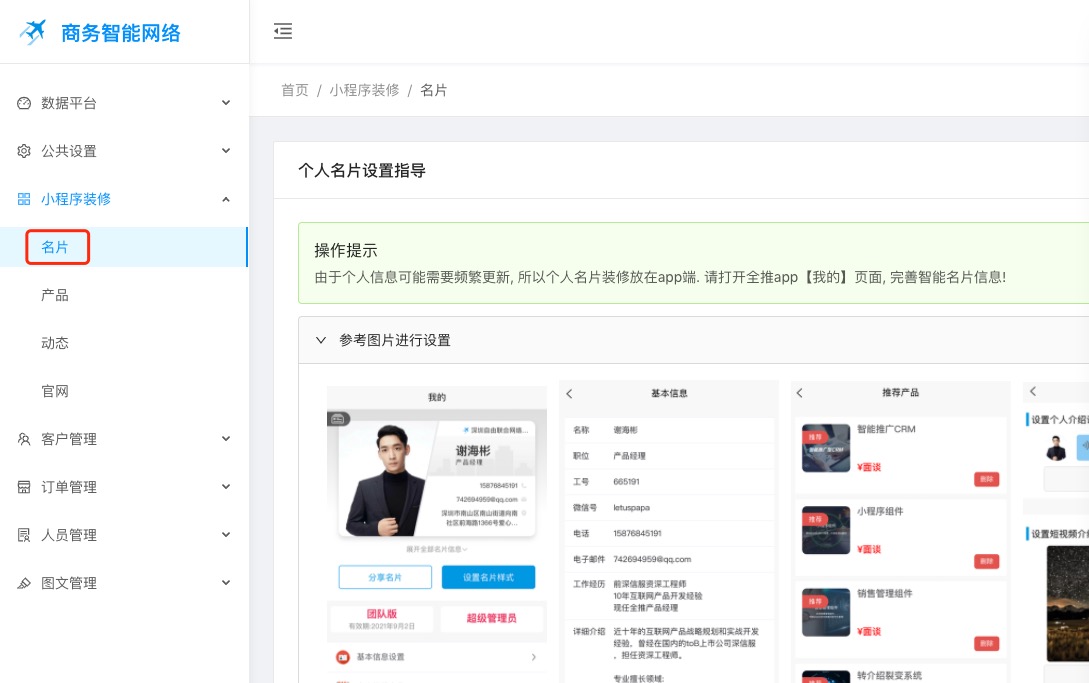1089x683 pixels.
Task: Click the 图文管理 pen icon
Action: 24,583
